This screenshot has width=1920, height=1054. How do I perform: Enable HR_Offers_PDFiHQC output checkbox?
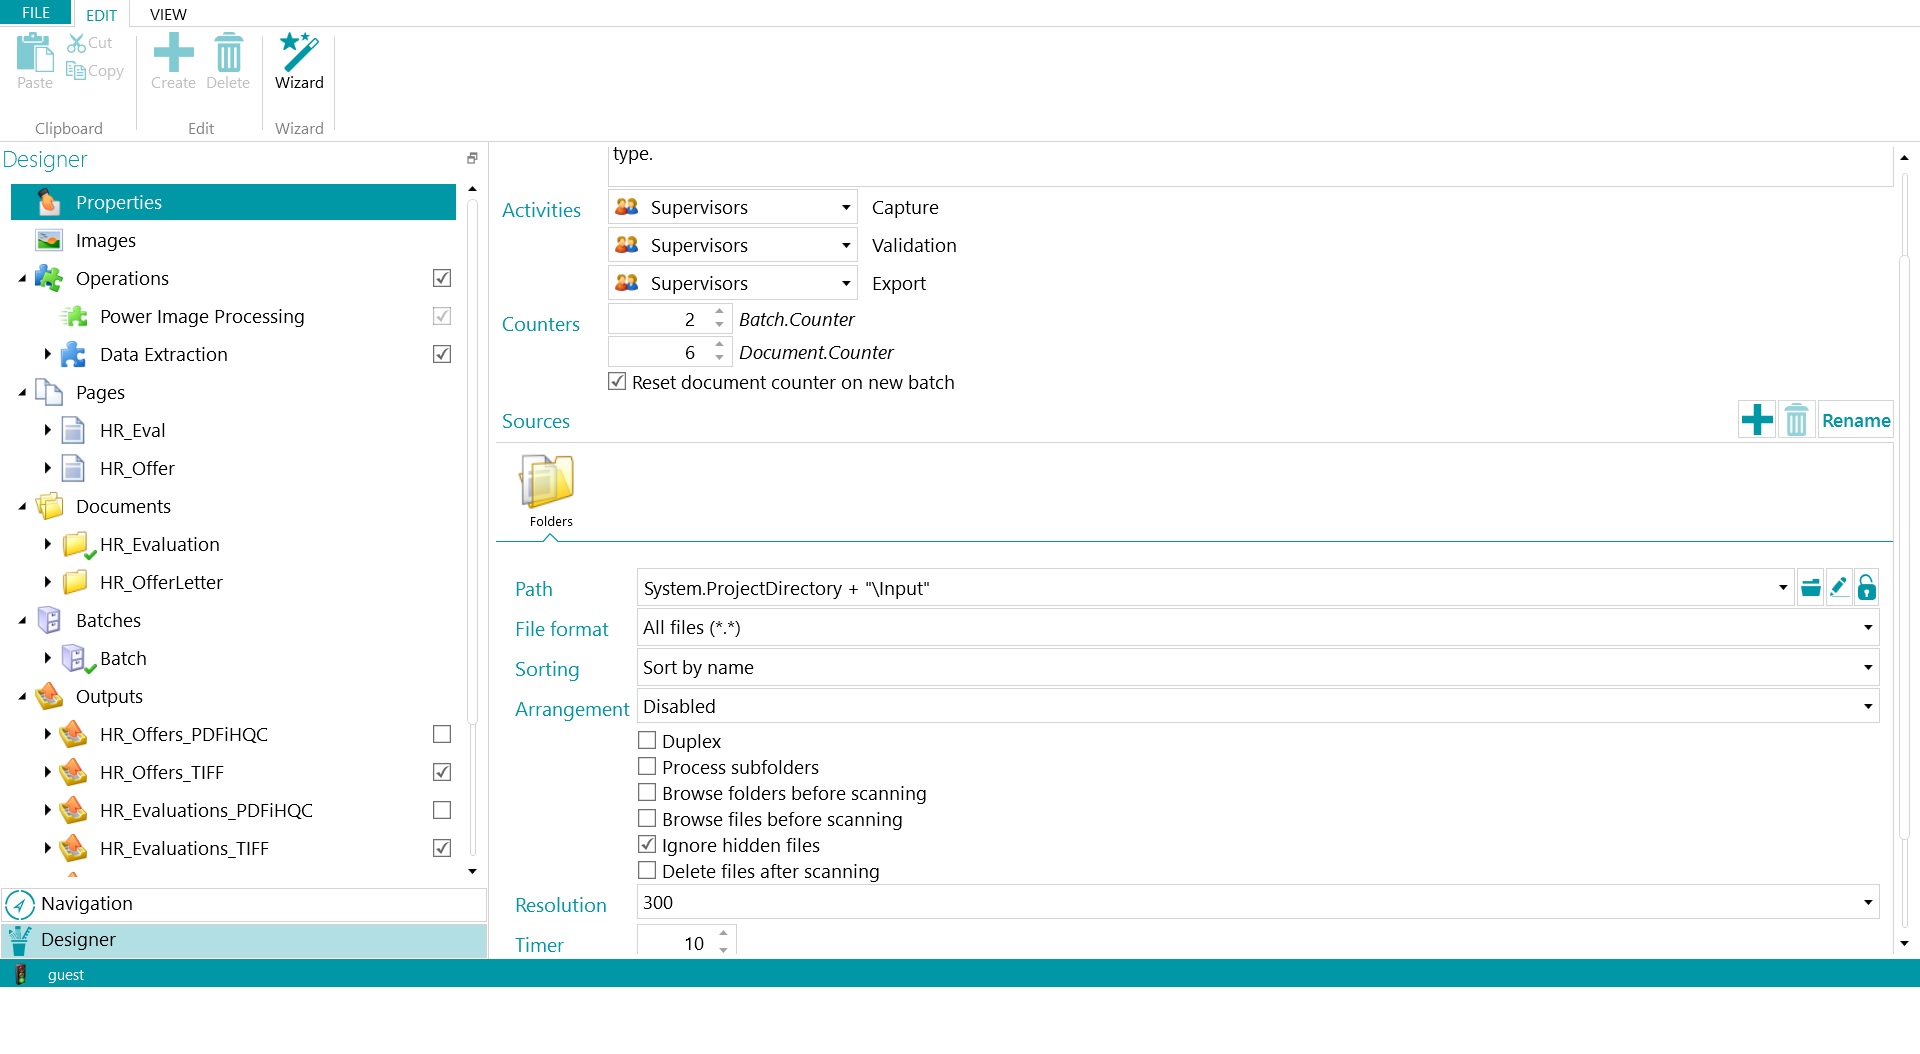point(442,734)
